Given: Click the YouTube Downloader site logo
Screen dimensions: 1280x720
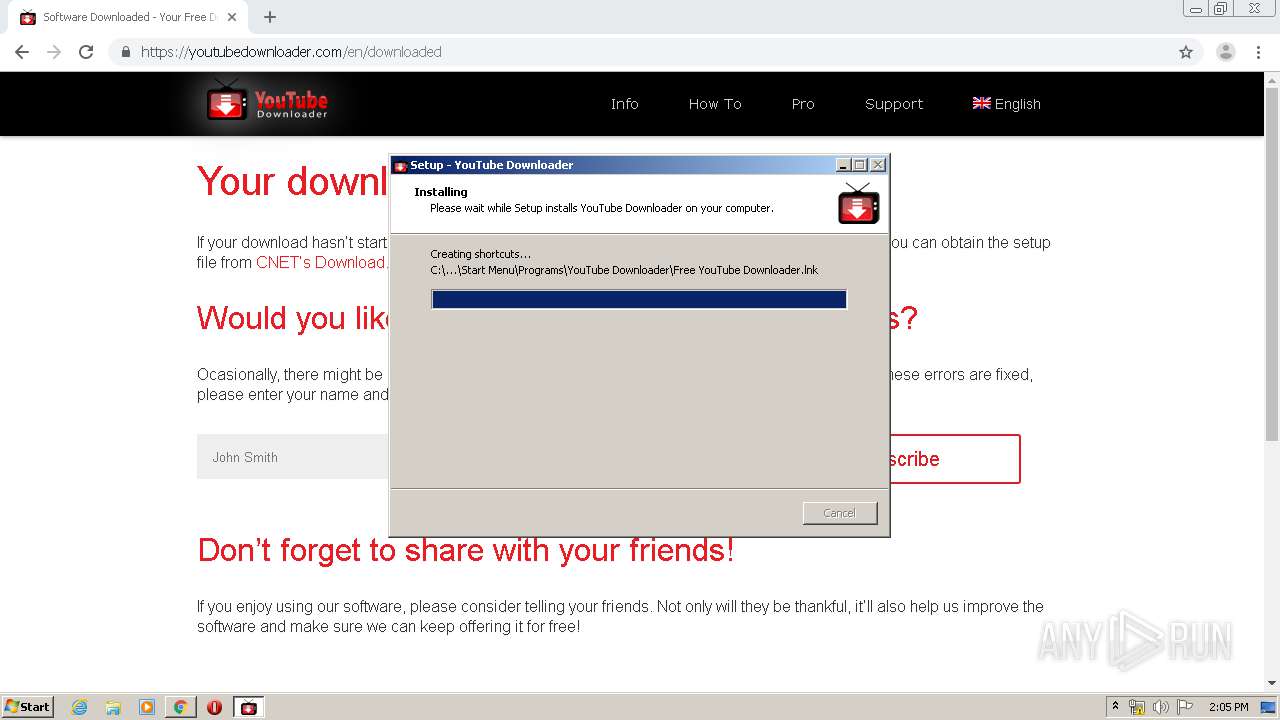Looking at the screenshot, I should pos(267,103).
